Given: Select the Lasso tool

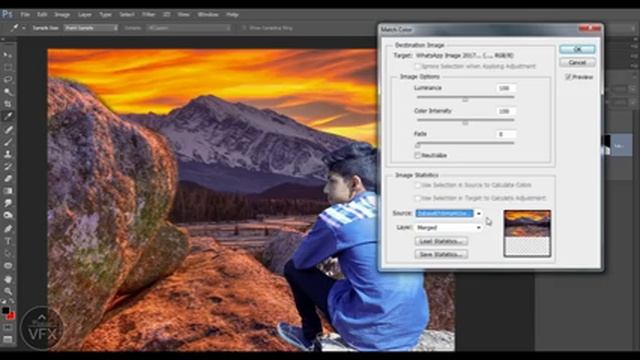Looking at the screenshot, I should (8, 80).
